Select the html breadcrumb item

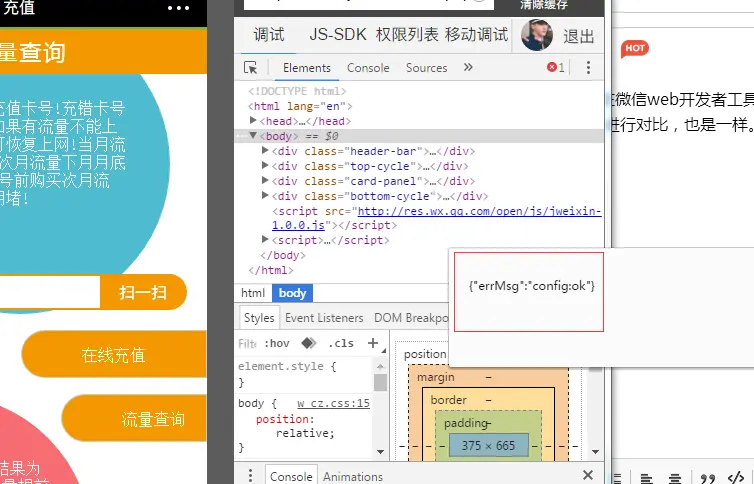coord(253,293)
